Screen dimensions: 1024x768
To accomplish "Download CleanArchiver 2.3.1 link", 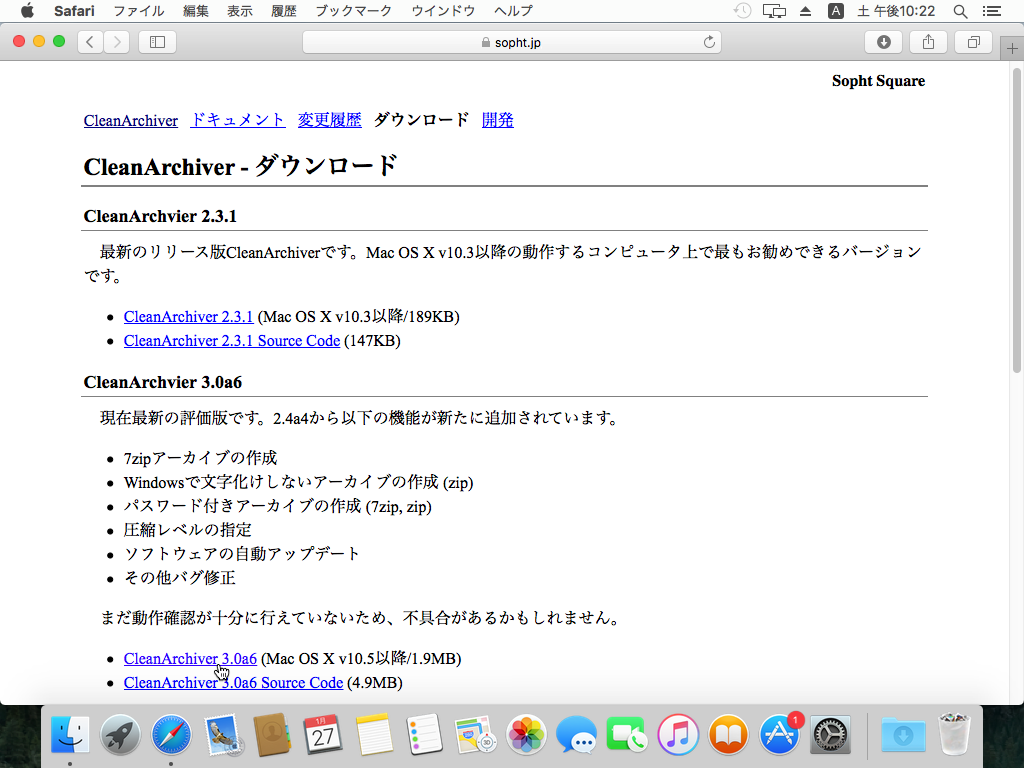I will click(188, 317).
